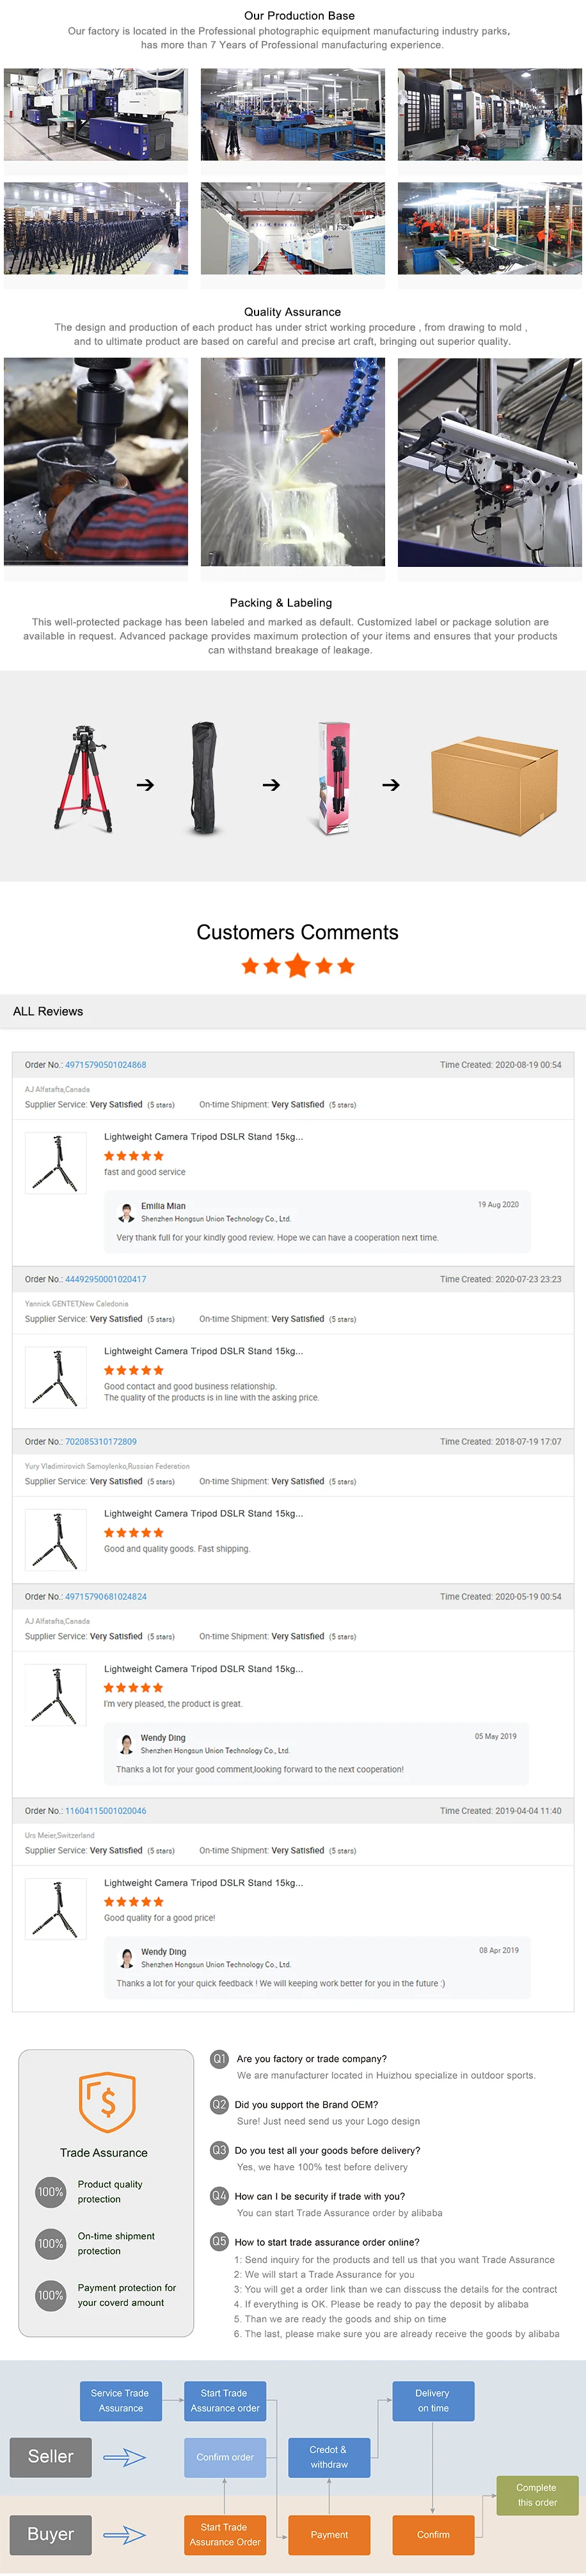Click Emilia Mian's reply avatar
This screenshot has height=2576, width=586.
126,1213
